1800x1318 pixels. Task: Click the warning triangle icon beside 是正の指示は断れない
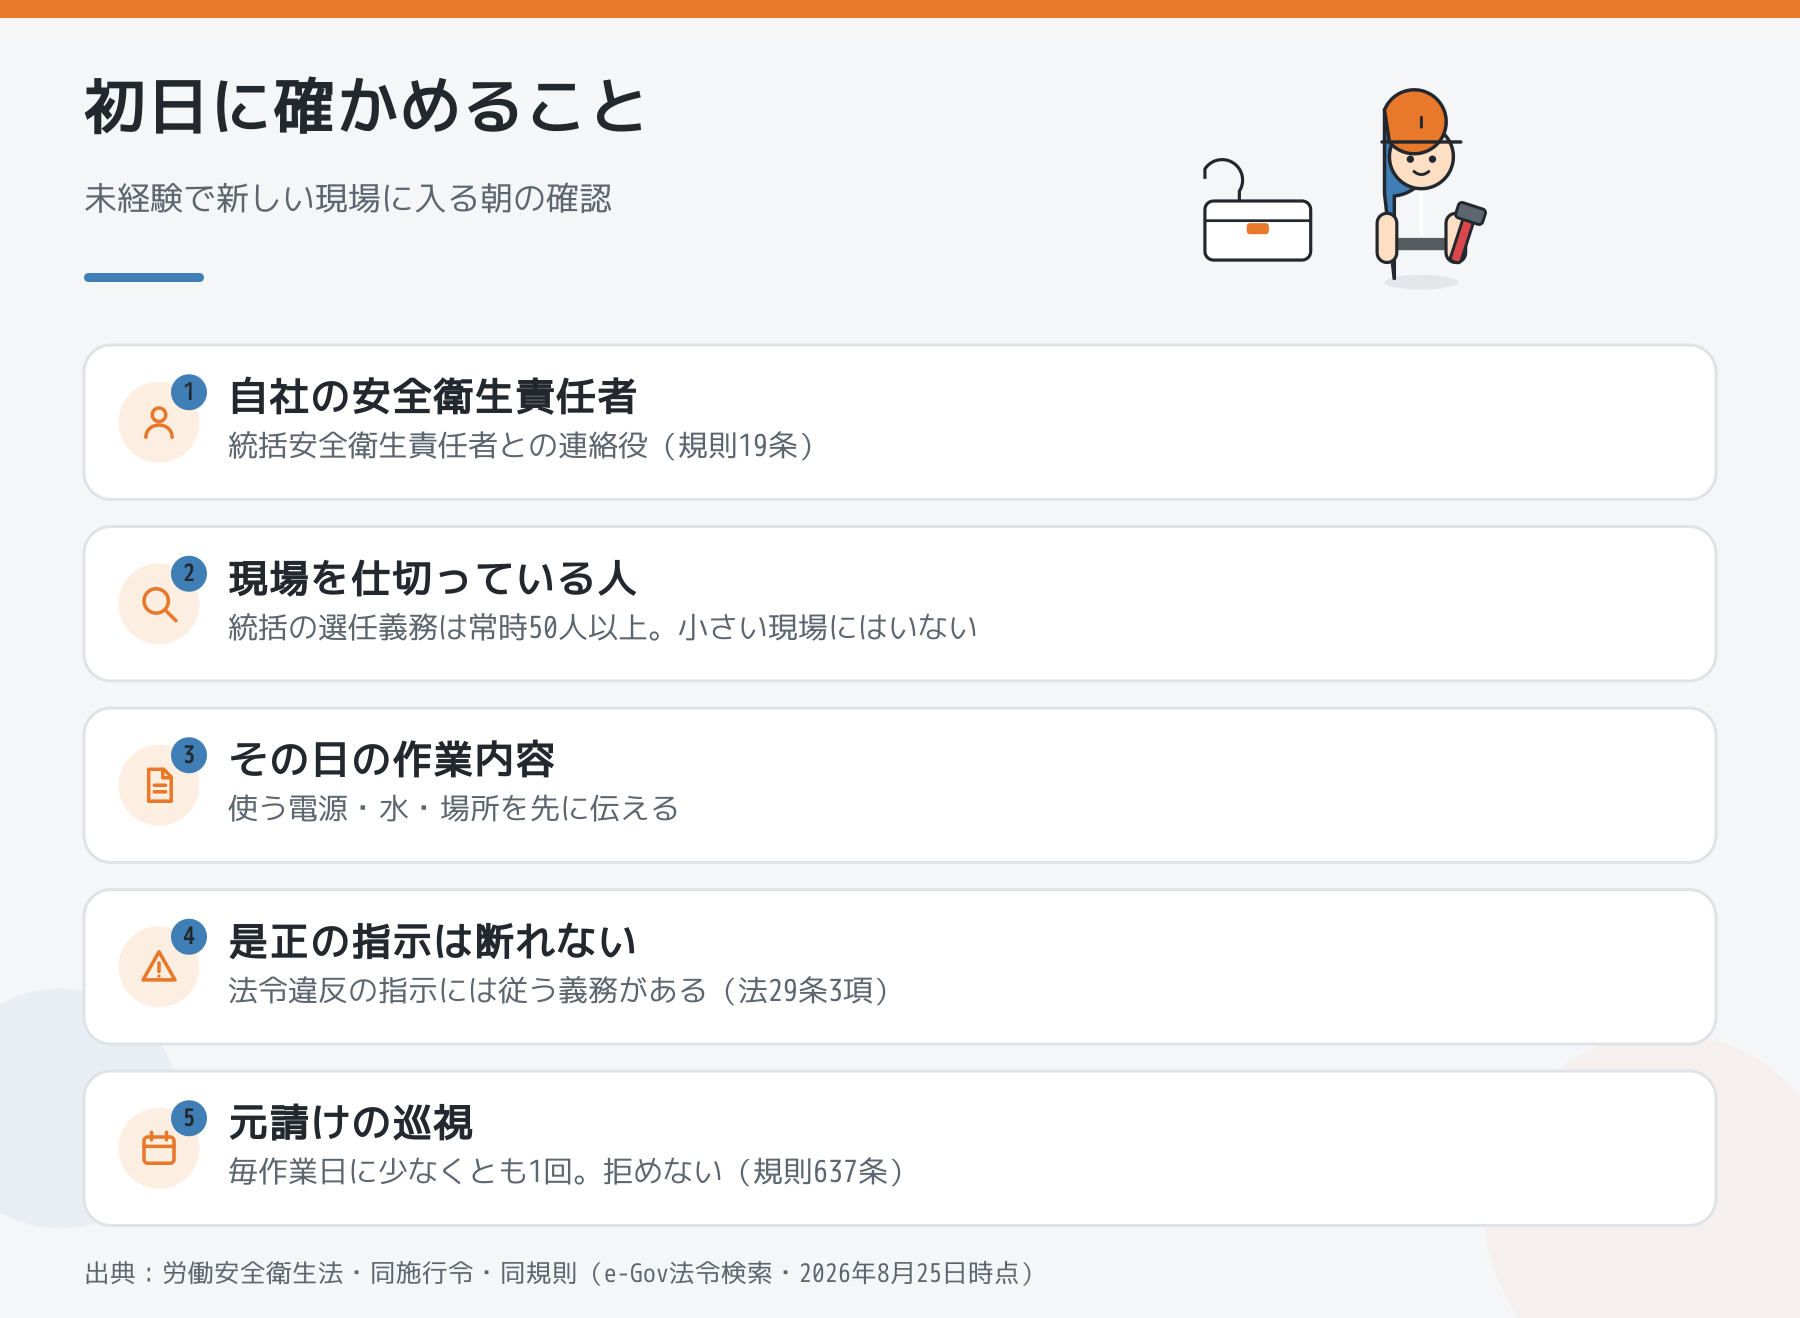(159, 967)
